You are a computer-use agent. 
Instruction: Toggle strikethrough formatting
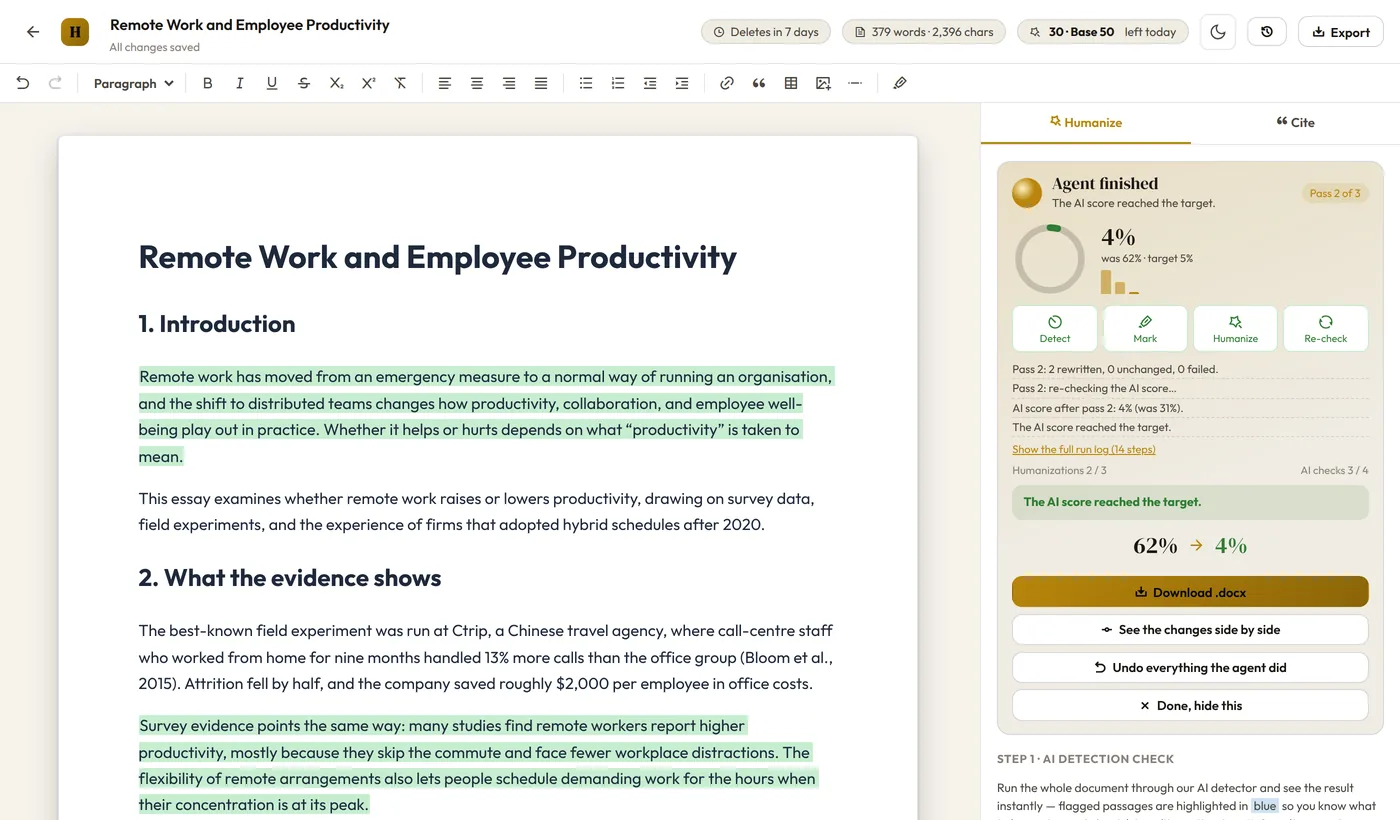(x=304, y=84)
